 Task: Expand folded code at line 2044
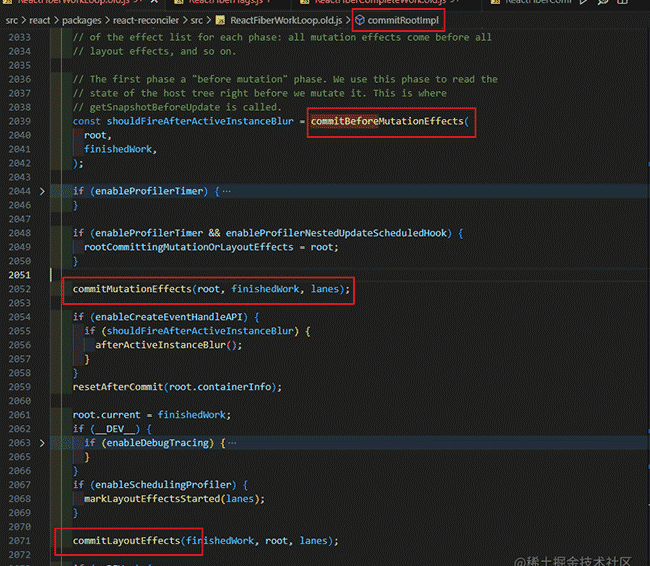pyautogui.click(x=42, y=191)
